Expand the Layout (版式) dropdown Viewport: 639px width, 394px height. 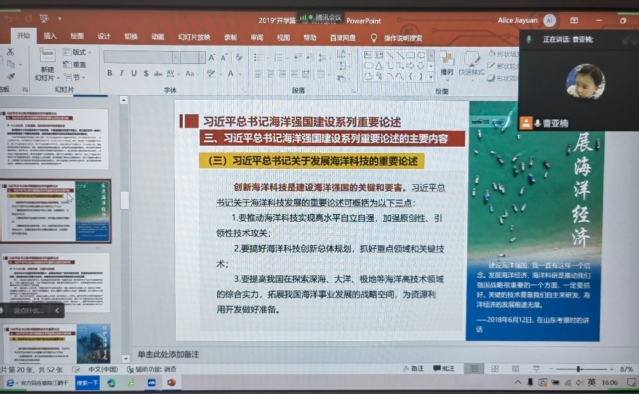77,52
